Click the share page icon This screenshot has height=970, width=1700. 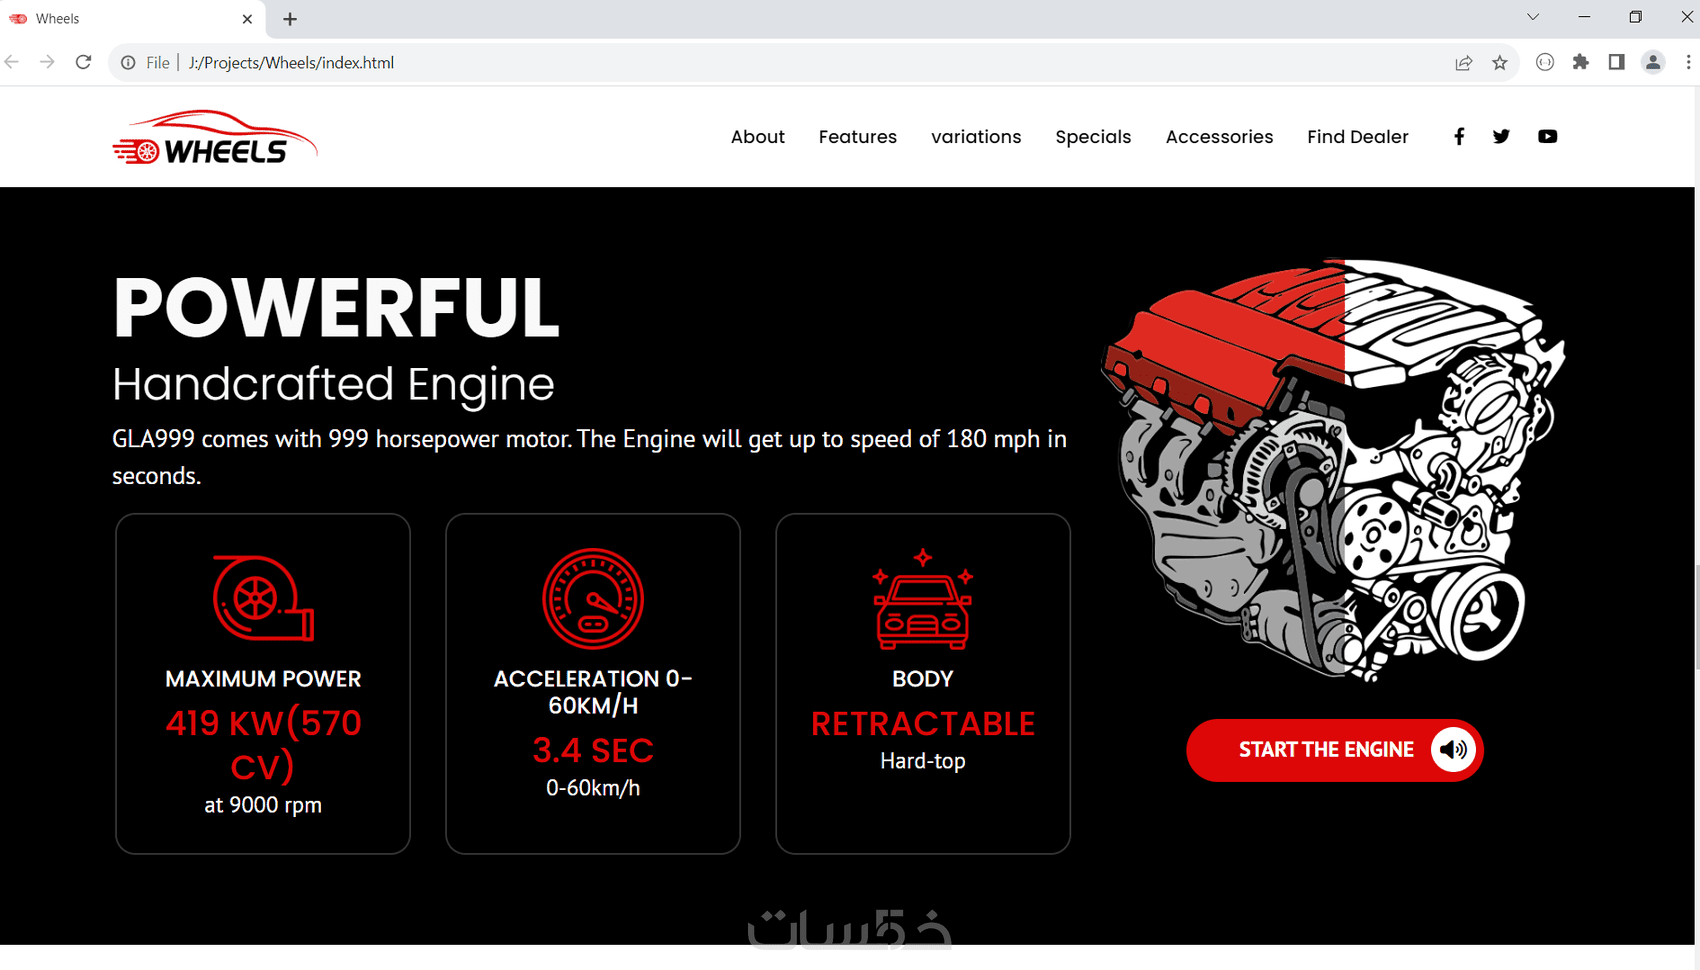1464,63
